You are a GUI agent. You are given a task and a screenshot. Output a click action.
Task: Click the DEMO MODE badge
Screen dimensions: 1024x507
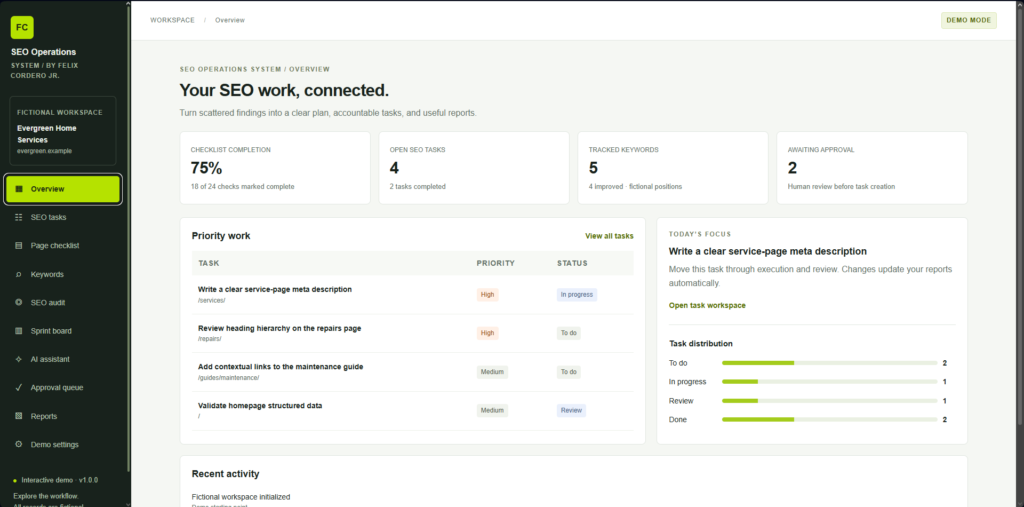pyautogui.click(x=968, y=20)
